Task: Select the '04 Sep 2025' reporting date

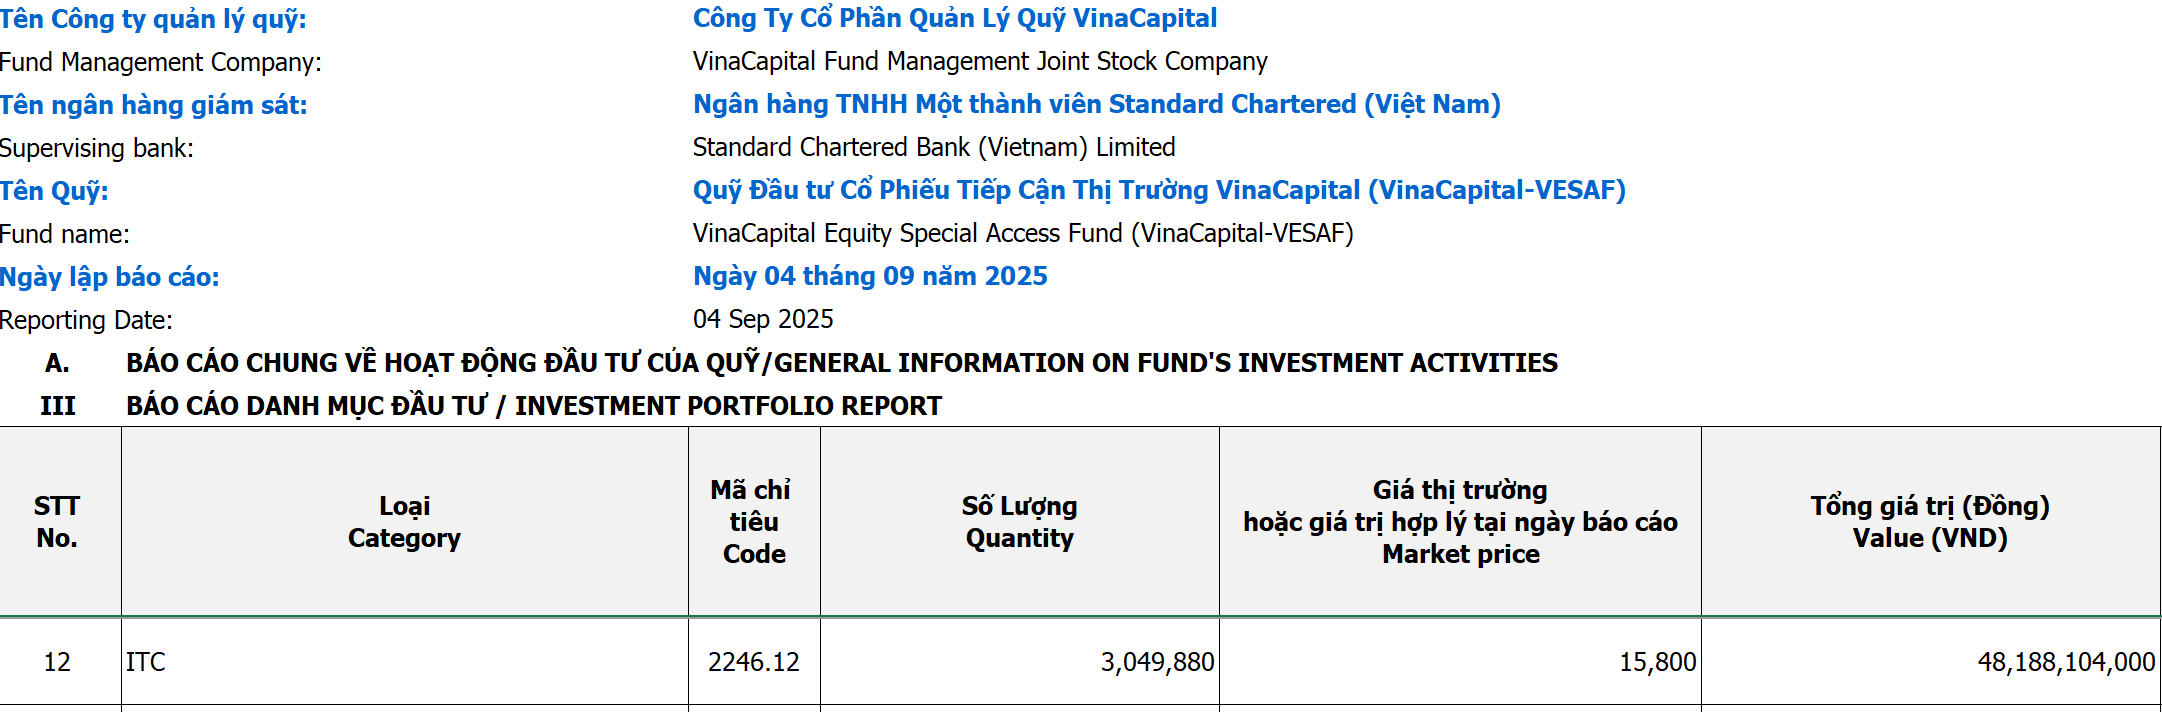Action: pyautogui.click(x=763, y=319)
